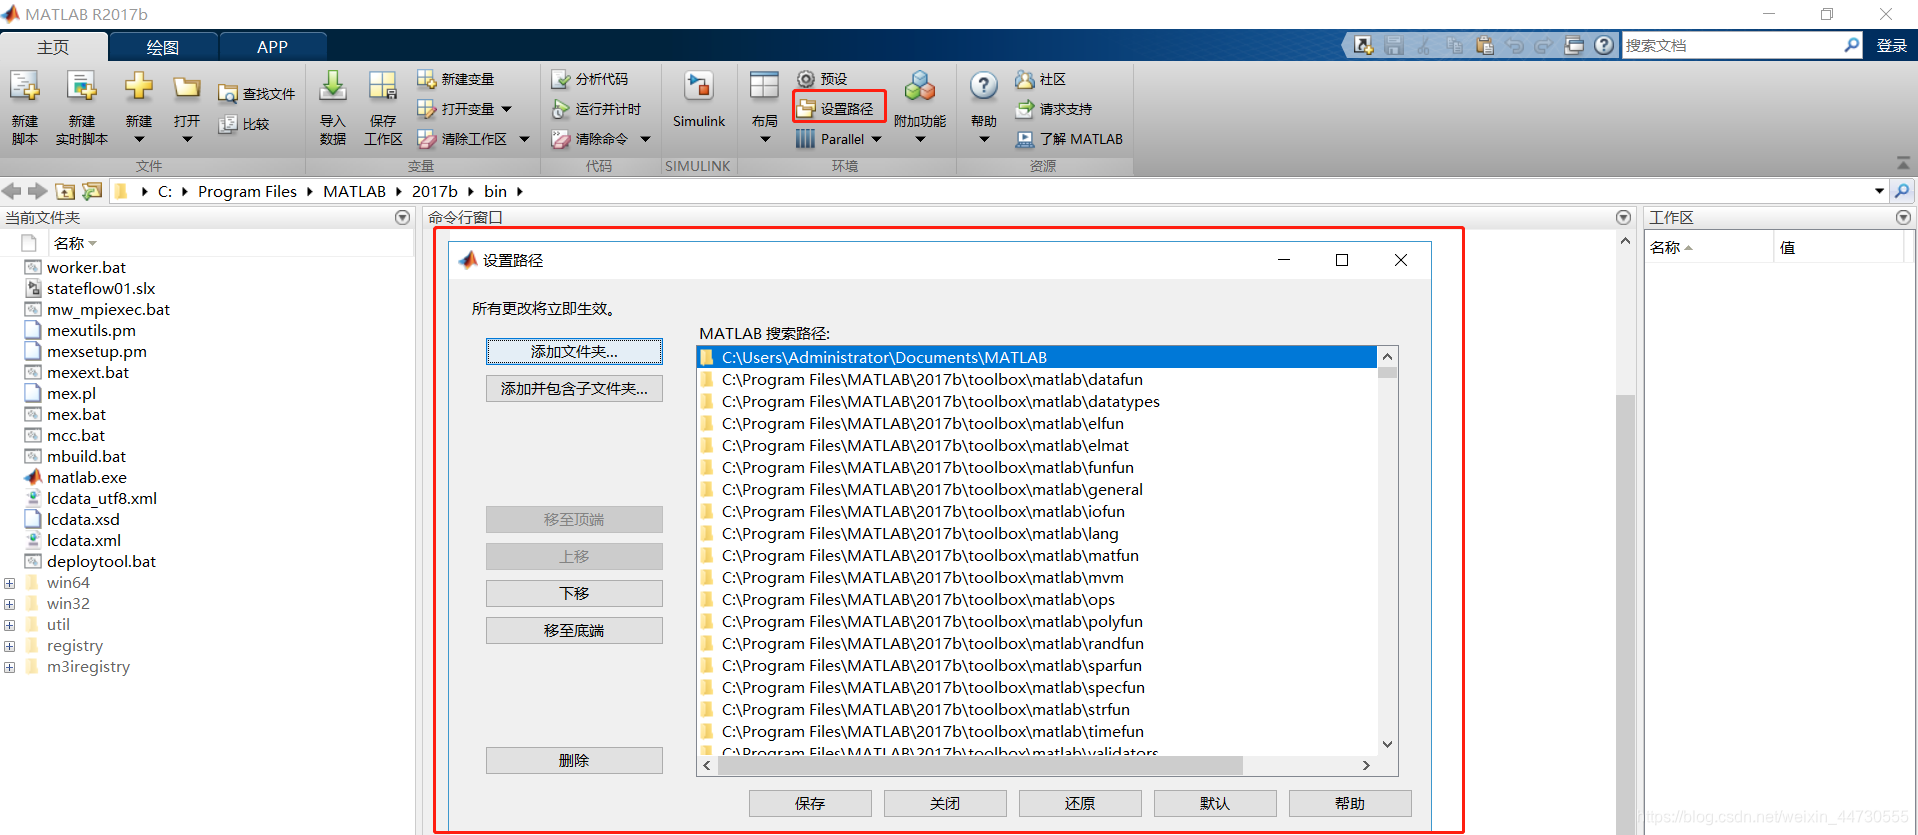This screenshot has width=1918, height=835.
Task: Switch to the Plots (绘图) tab
Action: pyautogui.click(x=162, y=47)
